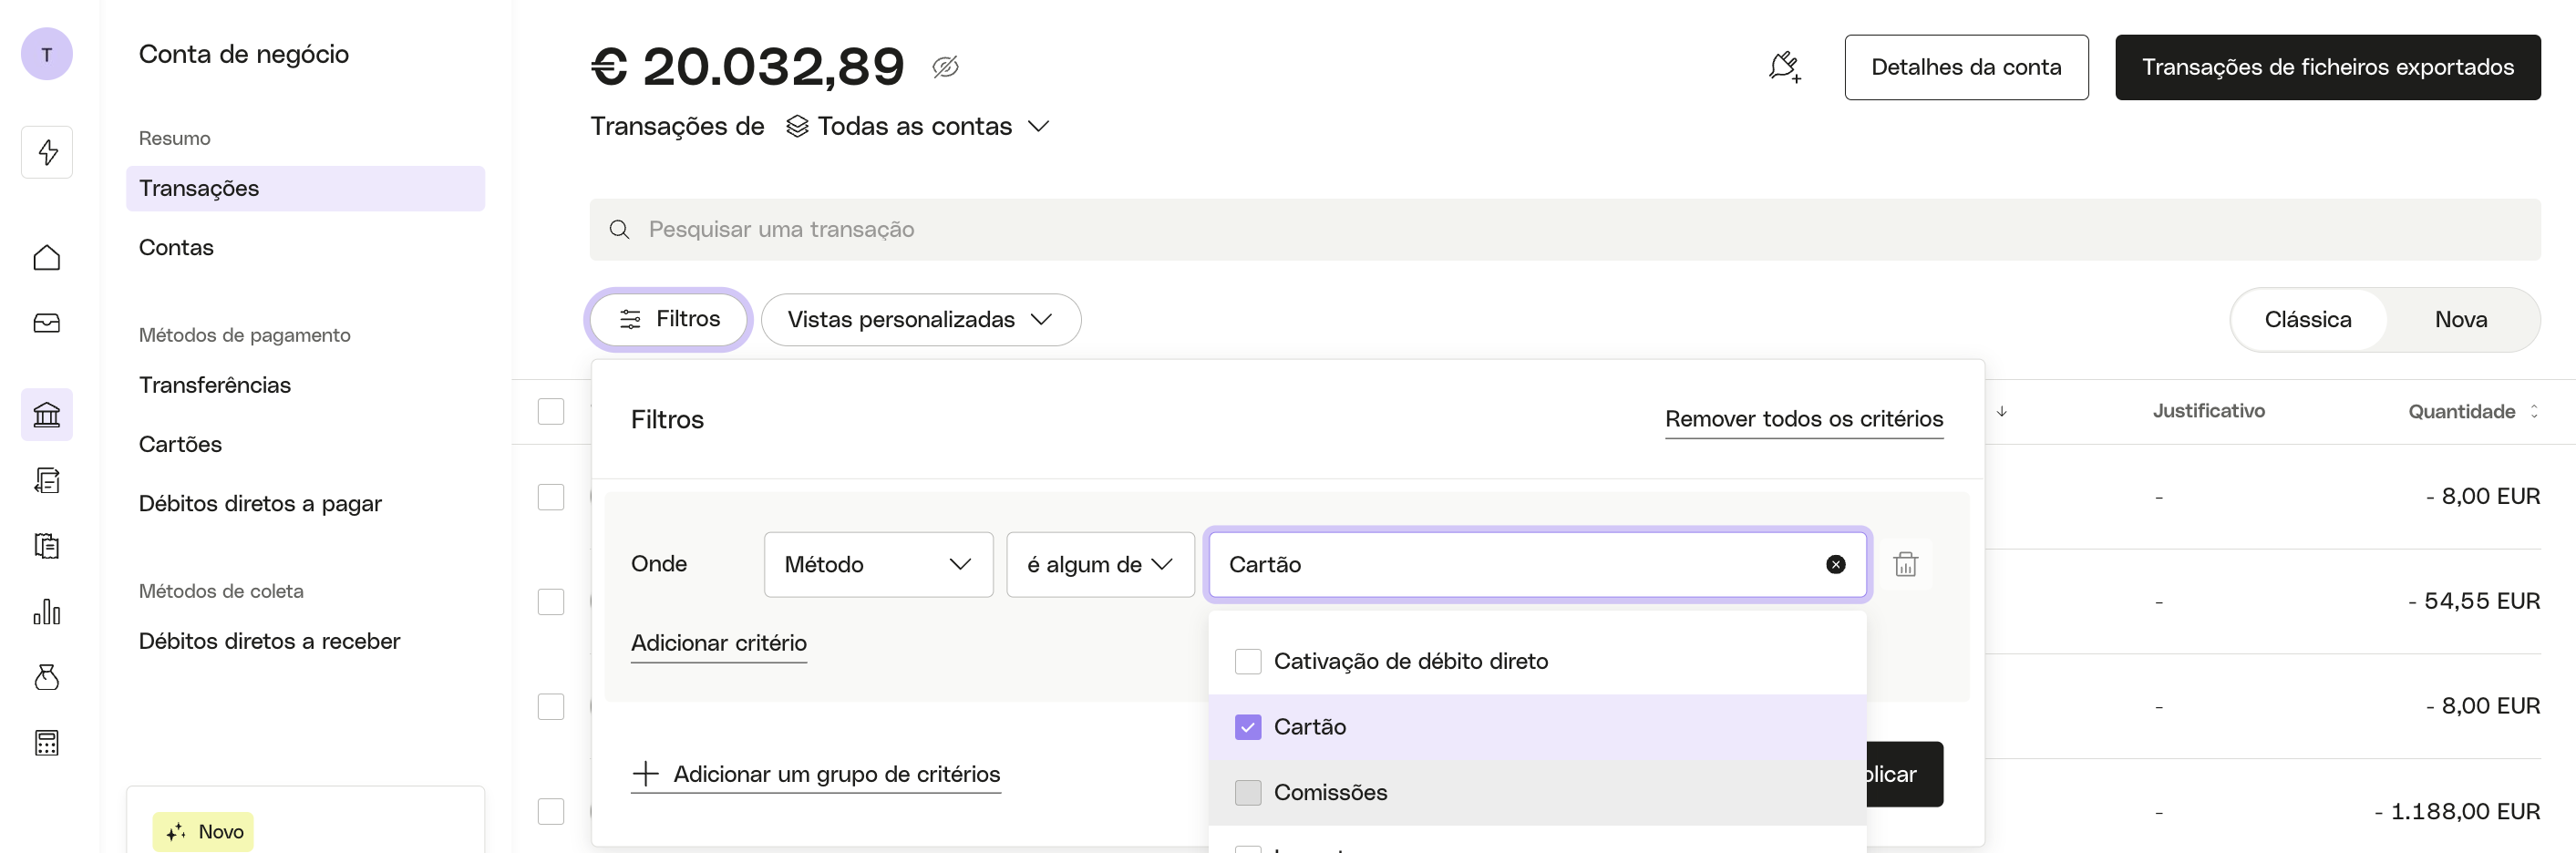This screenshot has height=853, width=2576.
Task: Click the lightning bolt quick actions icon
Action: (x=47, y=152)
